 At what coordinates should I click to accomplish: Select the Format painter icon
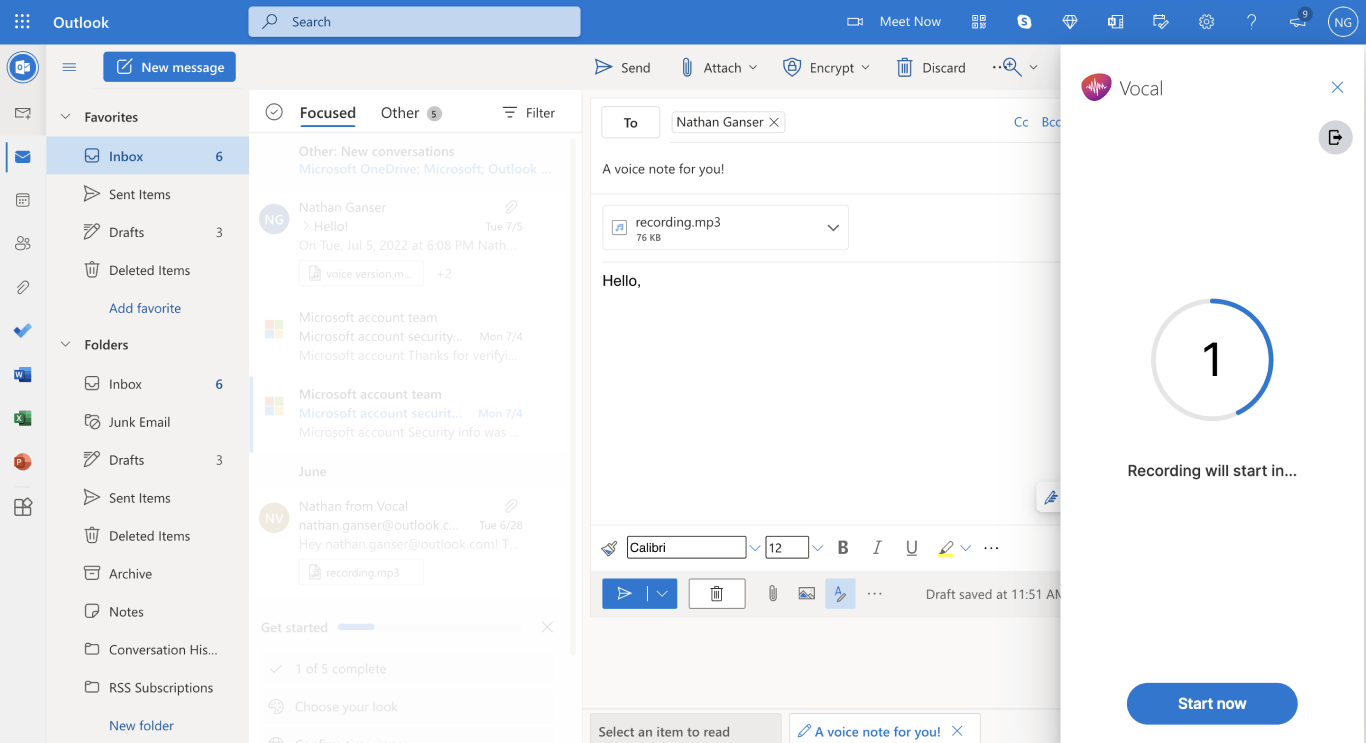[608, 547]
